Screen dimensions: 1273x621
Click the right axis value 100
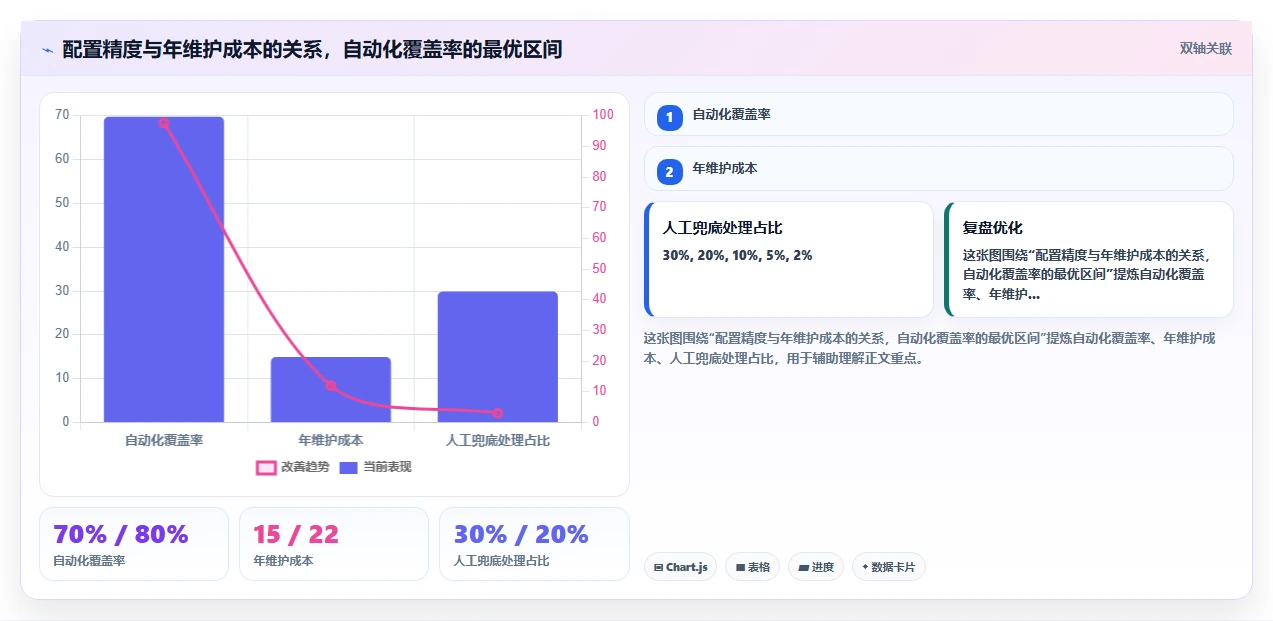coord(602,115)
